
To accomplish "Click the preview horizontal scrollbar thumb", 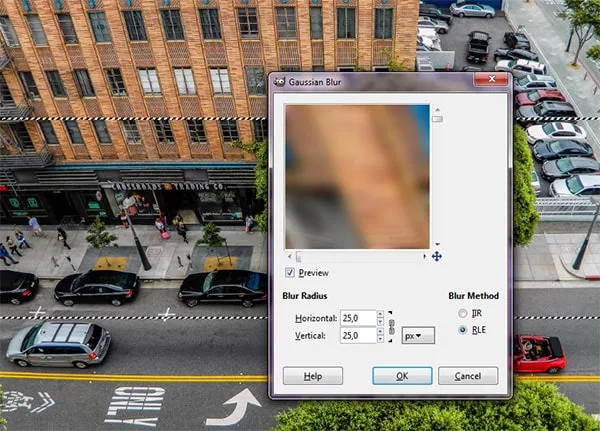I will pyautogui.click(x=299, y=256).
